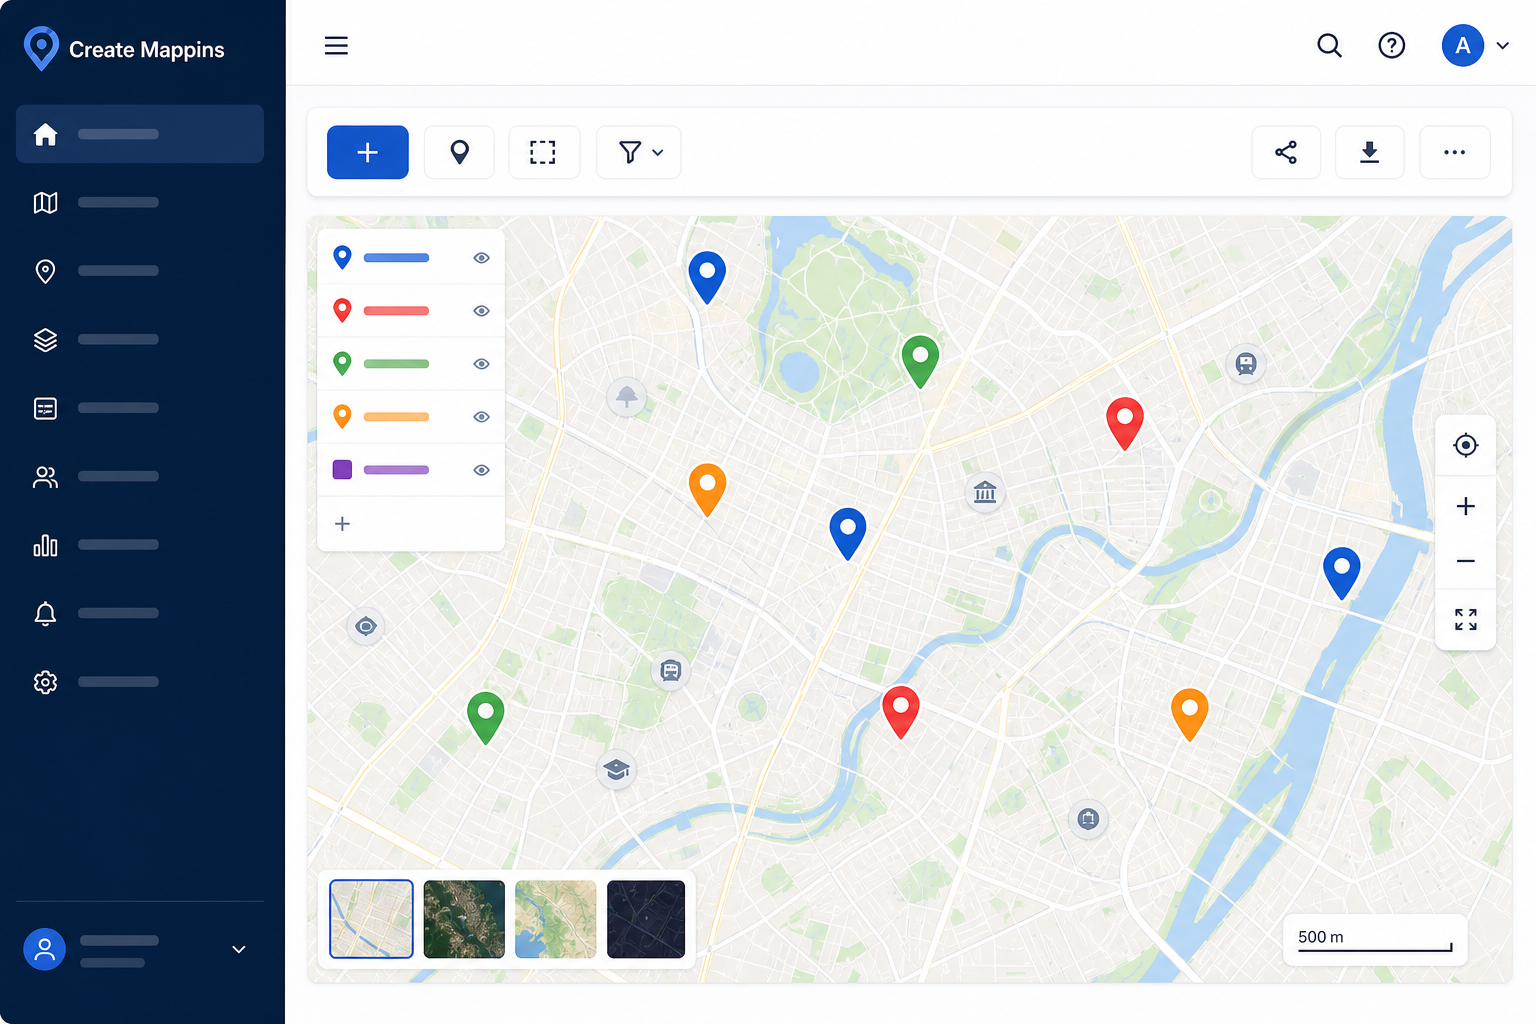Toggle visibility of the purple layer
Viewport: 1536px width, 1024px height.
tap(481, 470)
